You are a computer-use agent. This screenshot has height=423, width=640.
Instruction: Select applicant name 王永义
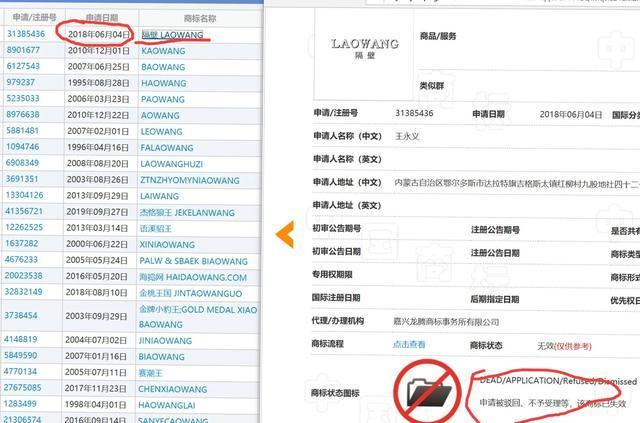pyautogui.click(x=407, y=136)
